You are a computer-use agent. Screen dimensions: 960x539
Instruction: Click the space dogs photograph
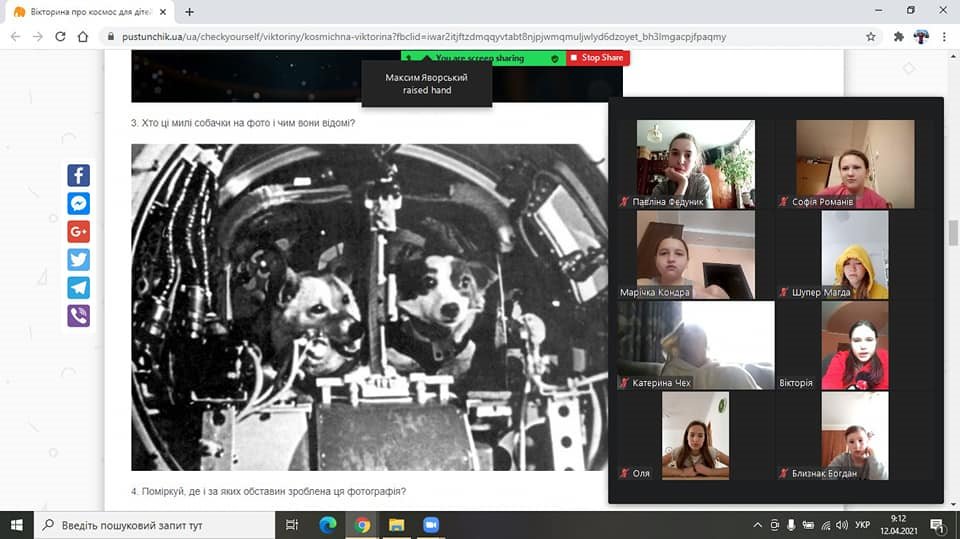pyautogui.click(x=369, y=307)
